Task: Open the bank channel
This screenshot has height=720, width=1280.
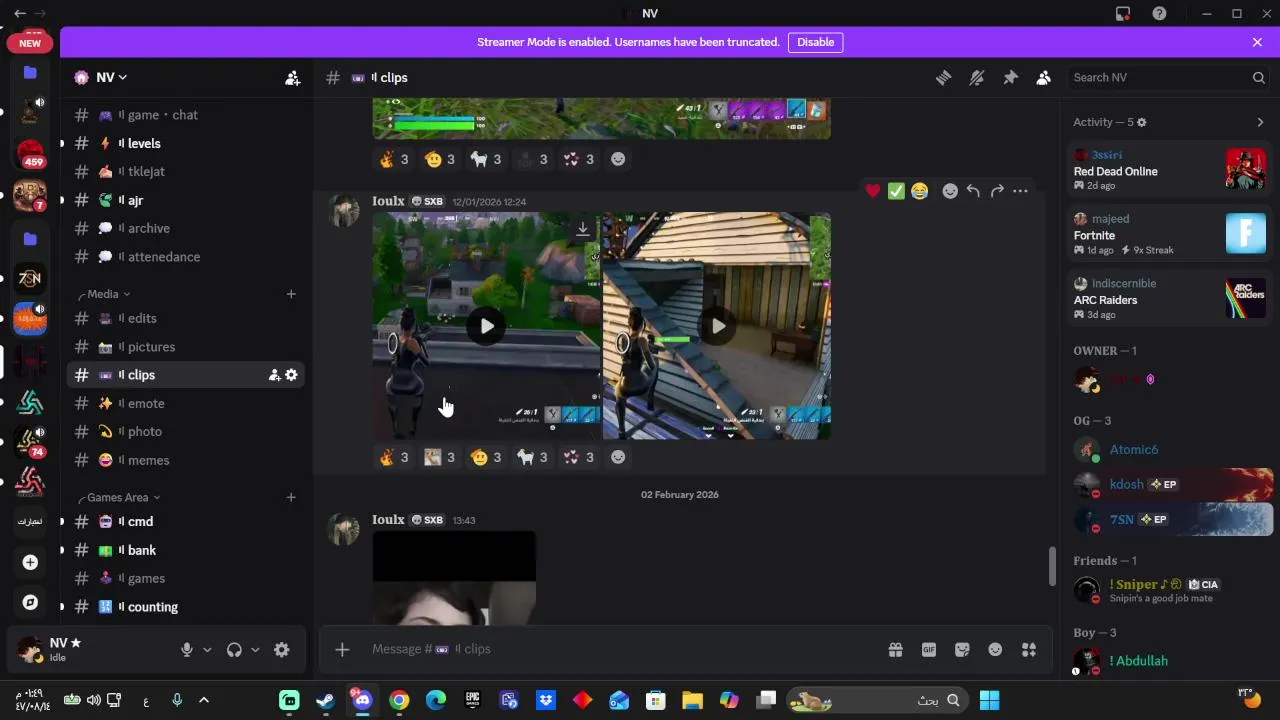Action: [185, 550]
